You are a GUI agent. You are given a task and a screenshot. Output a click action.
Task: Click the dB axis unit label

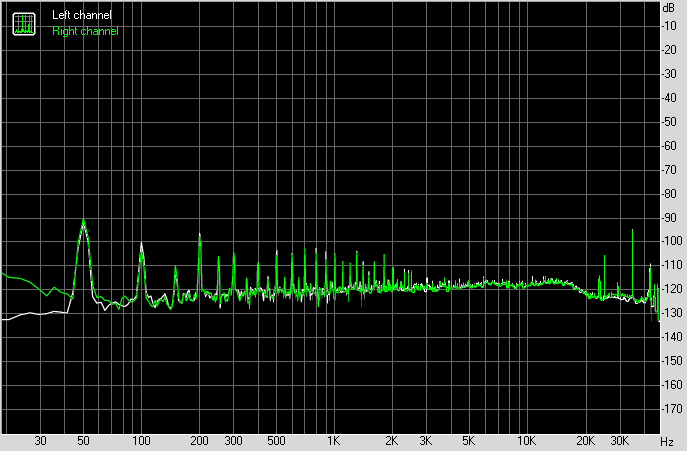click(669, 7)
